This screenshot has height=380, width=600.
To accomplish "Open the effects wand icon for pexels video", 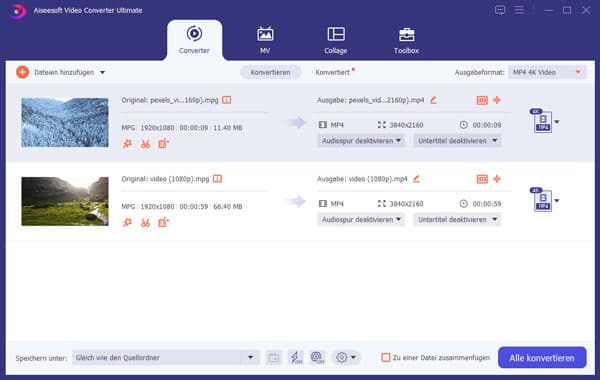I will (127, 144).
